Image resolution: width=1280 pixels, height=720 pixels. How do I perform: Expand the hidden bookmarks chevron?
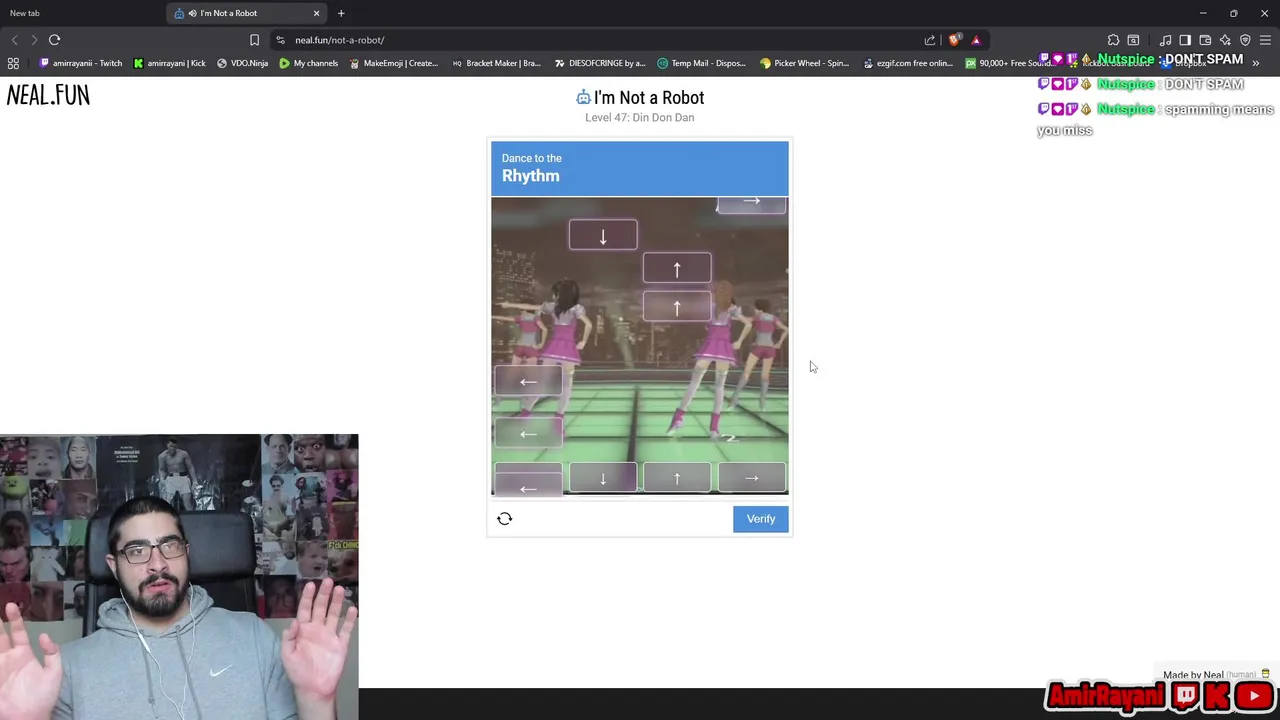1256,63
